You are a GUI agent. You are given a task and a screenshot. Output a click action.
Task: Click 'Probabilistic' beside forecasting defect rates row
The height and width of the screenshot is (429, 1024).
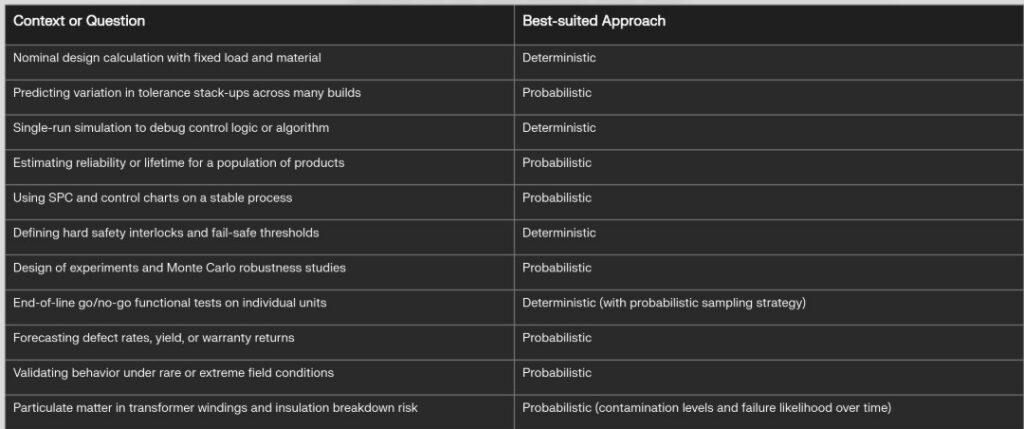(x=557, y=338)
